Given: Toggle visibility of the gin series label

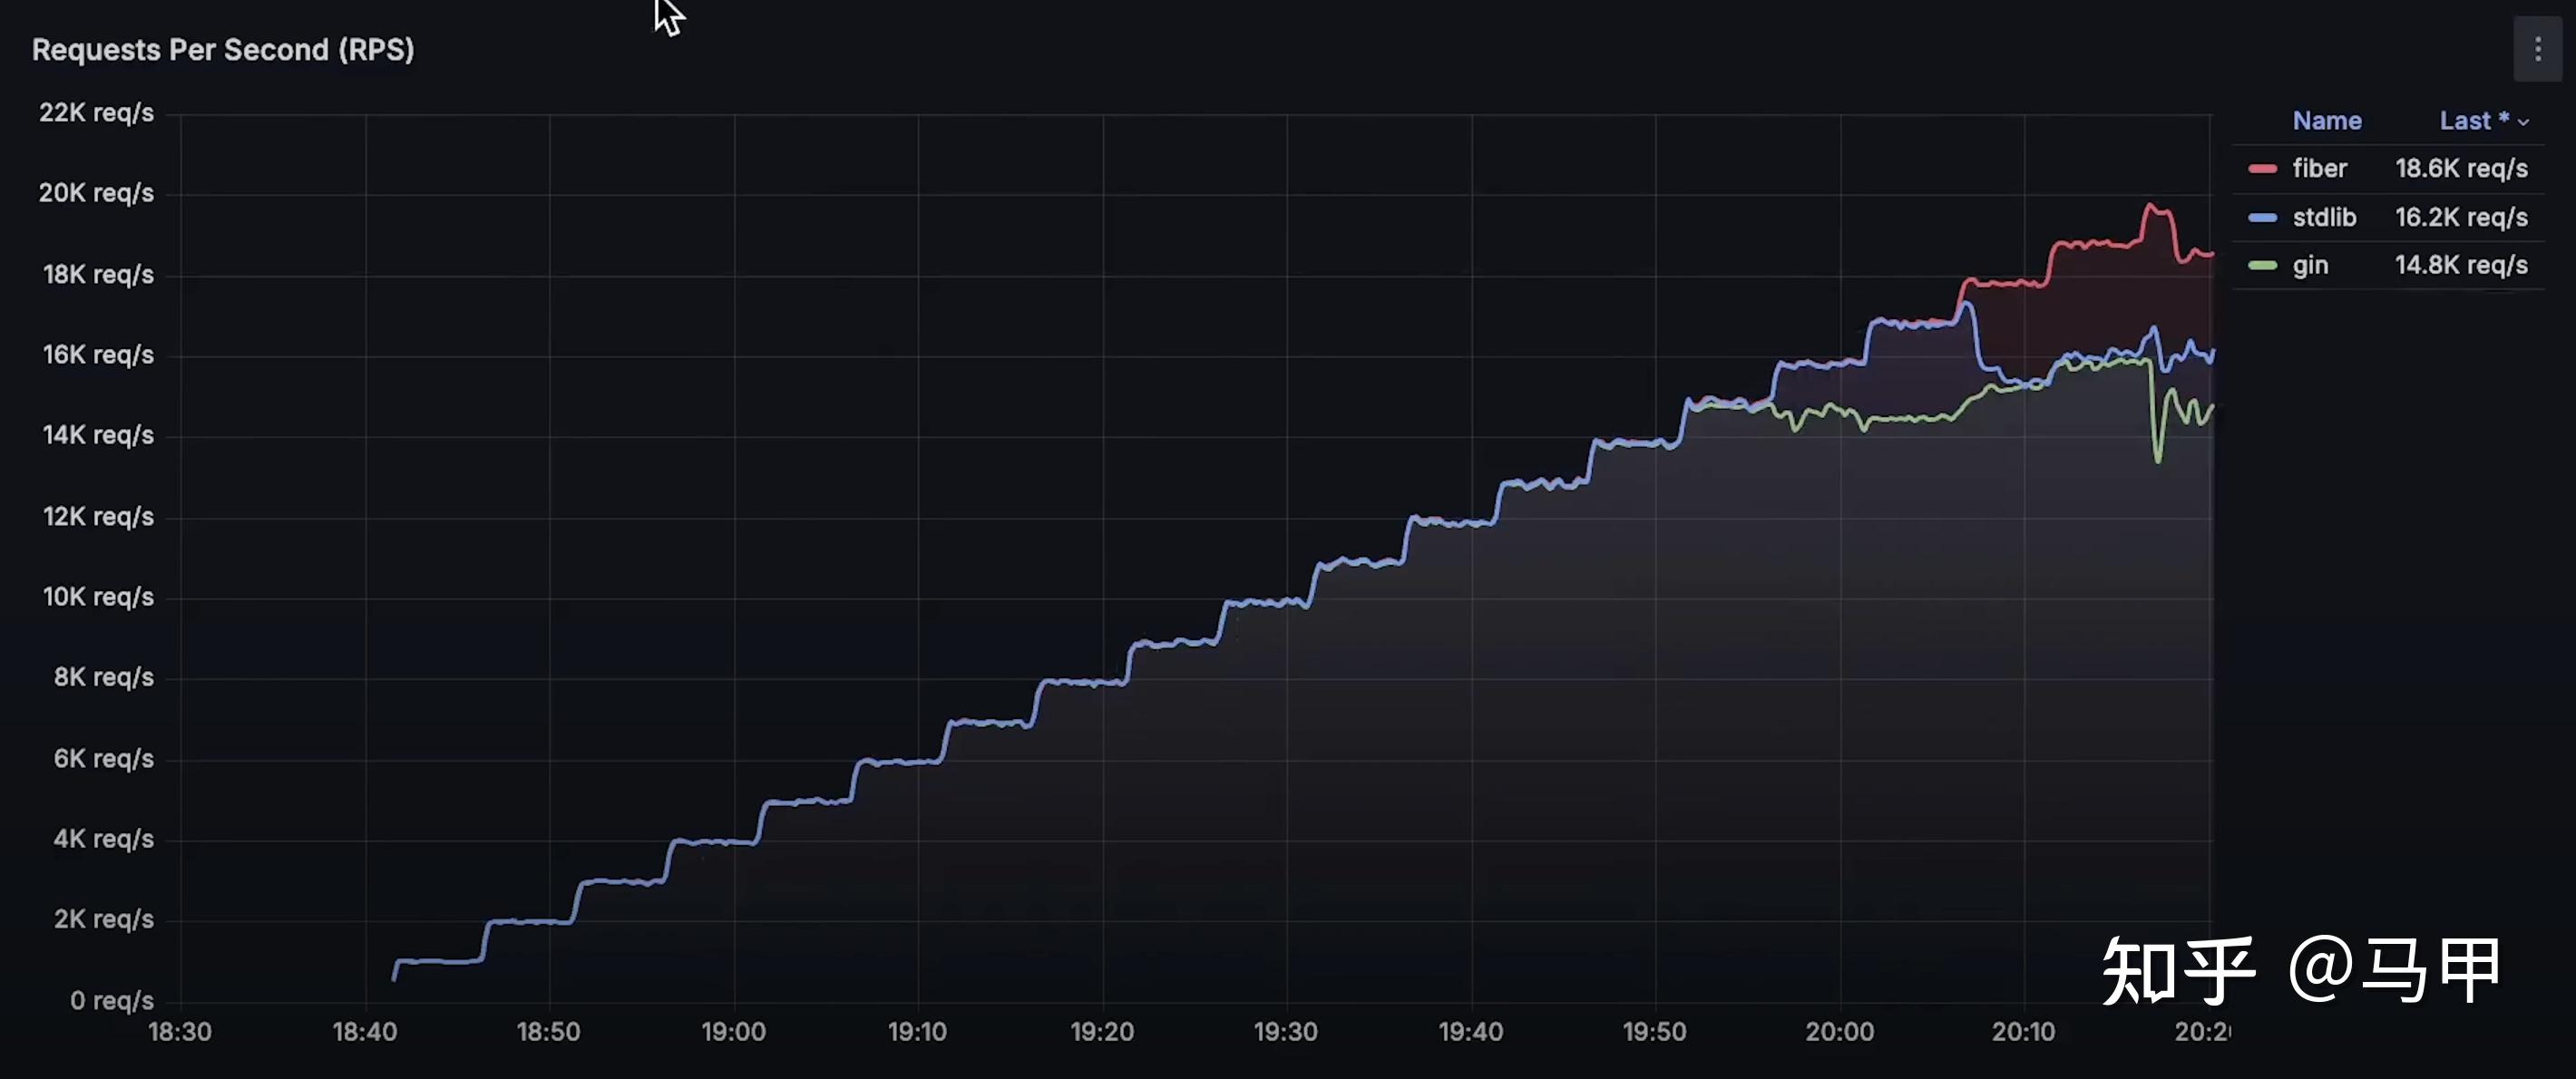Looking at the screenshot, I should 2310,266.
